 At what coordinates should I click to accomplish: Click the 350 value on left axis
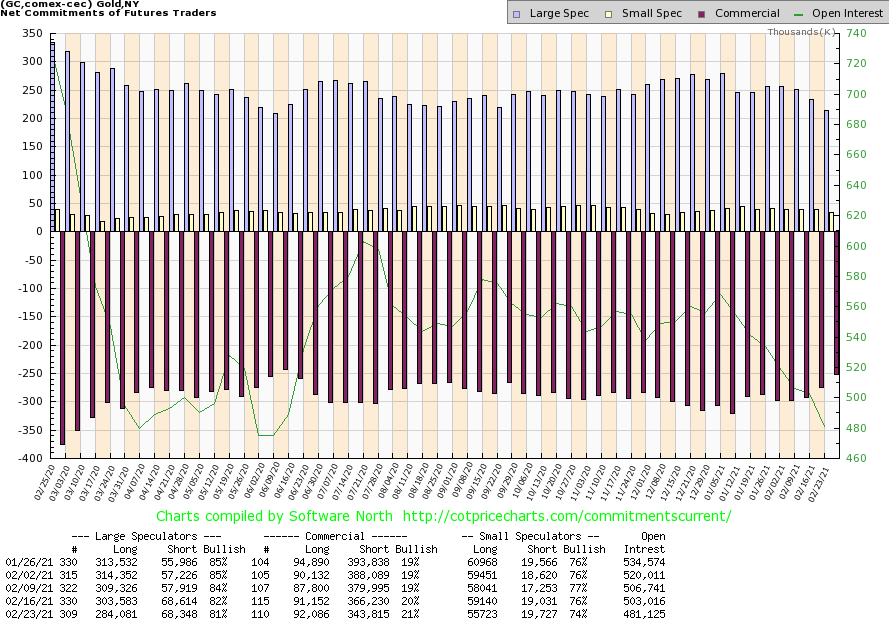34,33
